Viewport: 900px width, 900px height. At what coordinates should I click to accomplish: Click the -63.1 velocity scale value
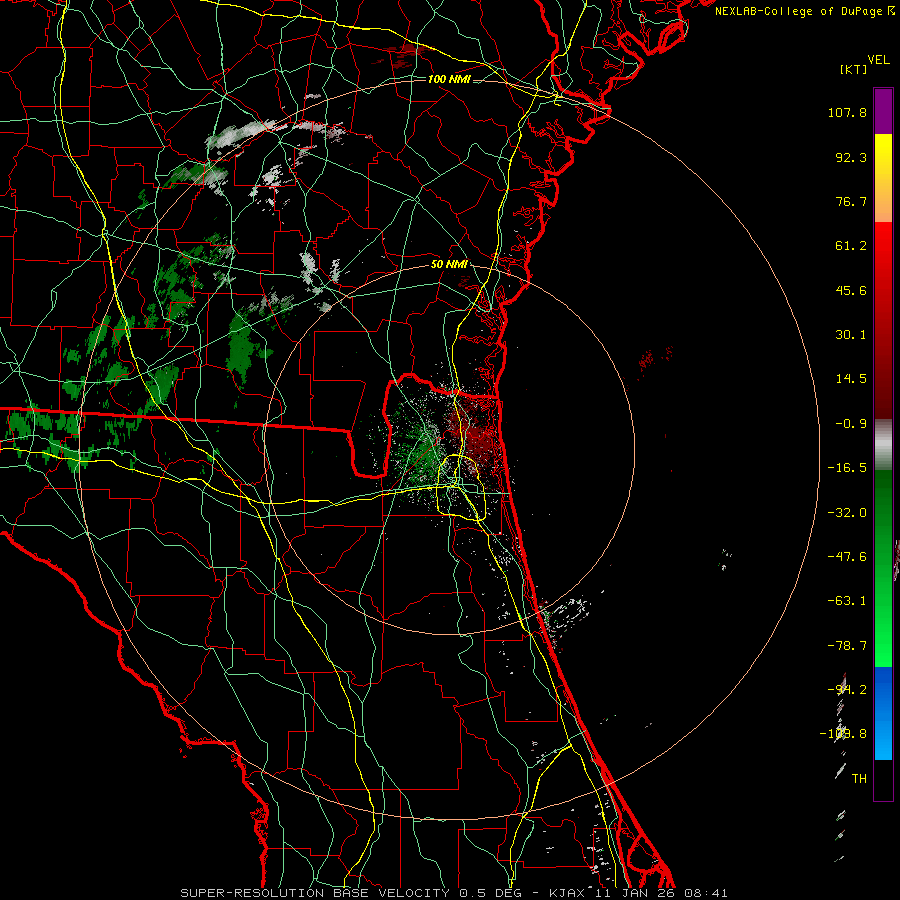(x=847, y=601)
